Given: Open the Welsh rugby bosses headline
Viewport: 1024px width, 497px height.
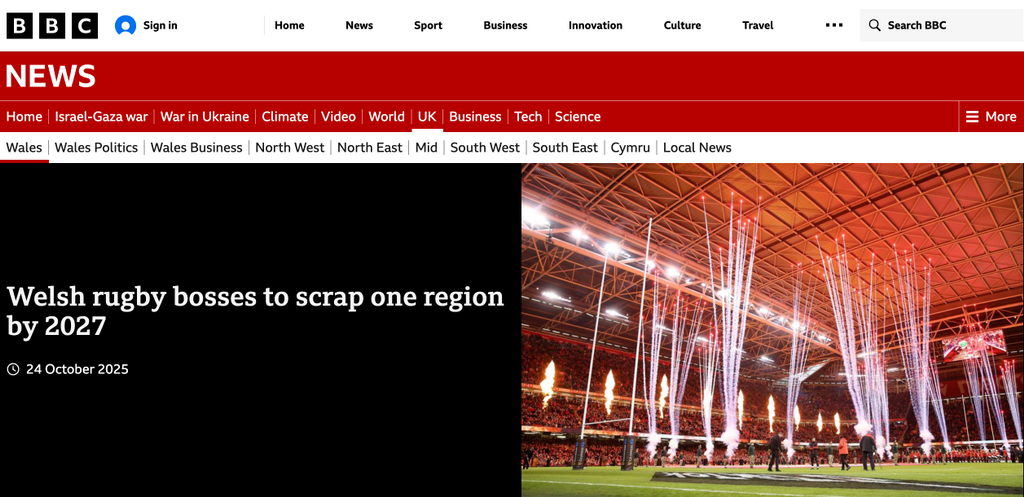Looking at the screenshot, I should pyautogui.click(x=255, y=311).
